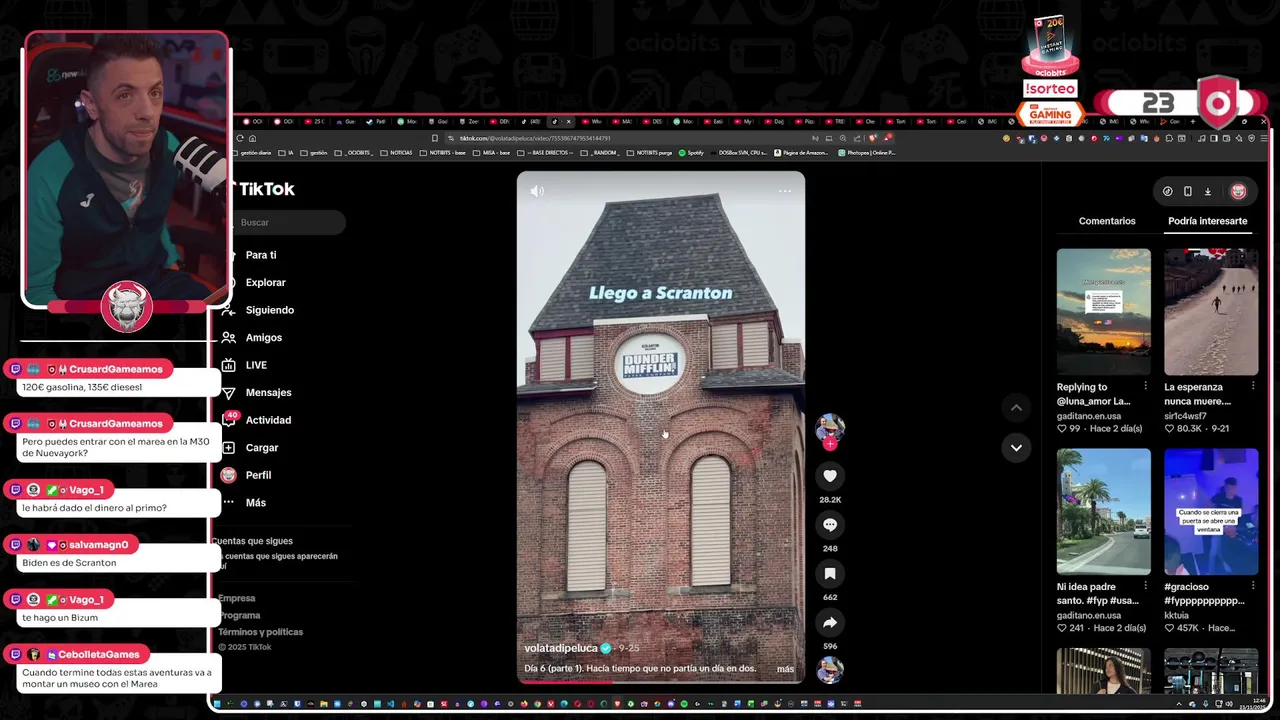Open the spinning music disc icon
The width and height of the screenshot is (1280, 720).
click(830, 670)
